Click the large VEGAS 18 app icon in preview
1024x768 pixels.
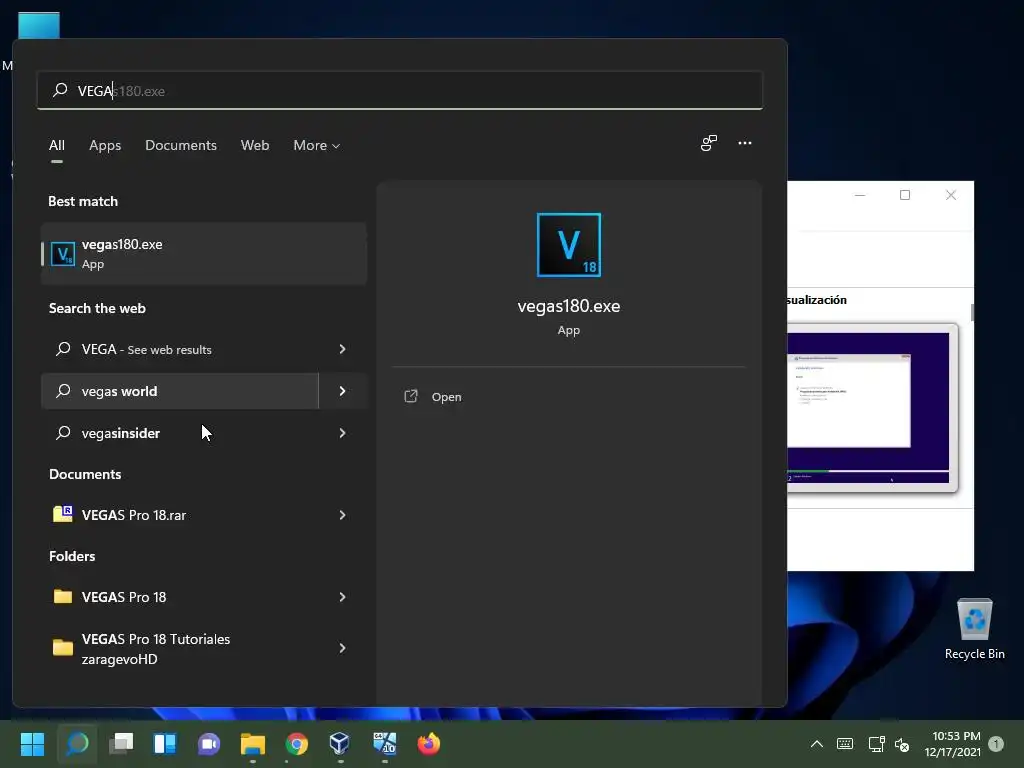tap(568, 245)
